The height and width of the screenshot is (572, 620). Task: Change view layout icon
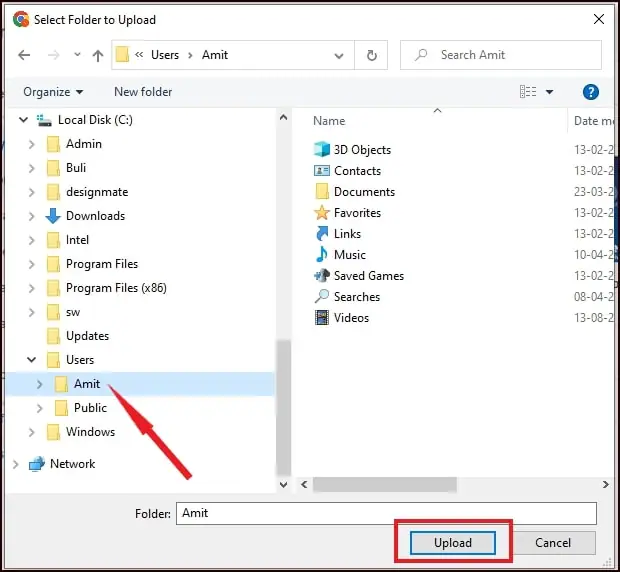pyautogui.click(x=528, y=92)
